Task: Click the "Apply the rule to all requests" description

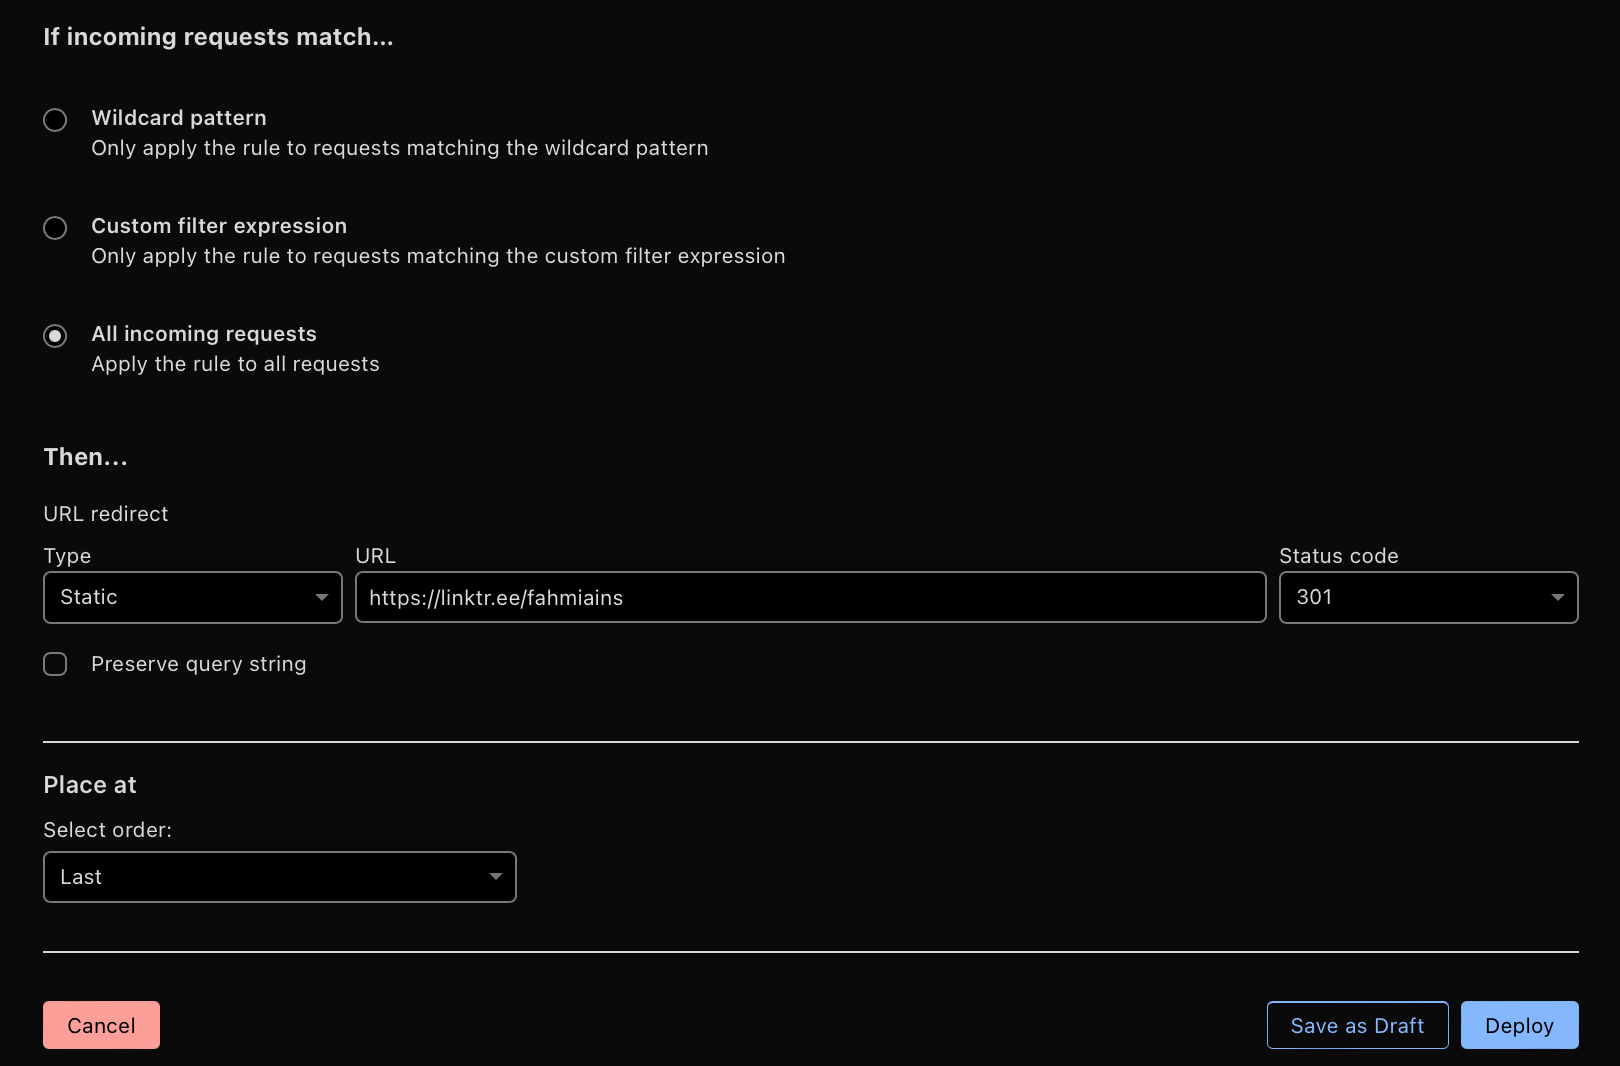Action: [235, 364]
